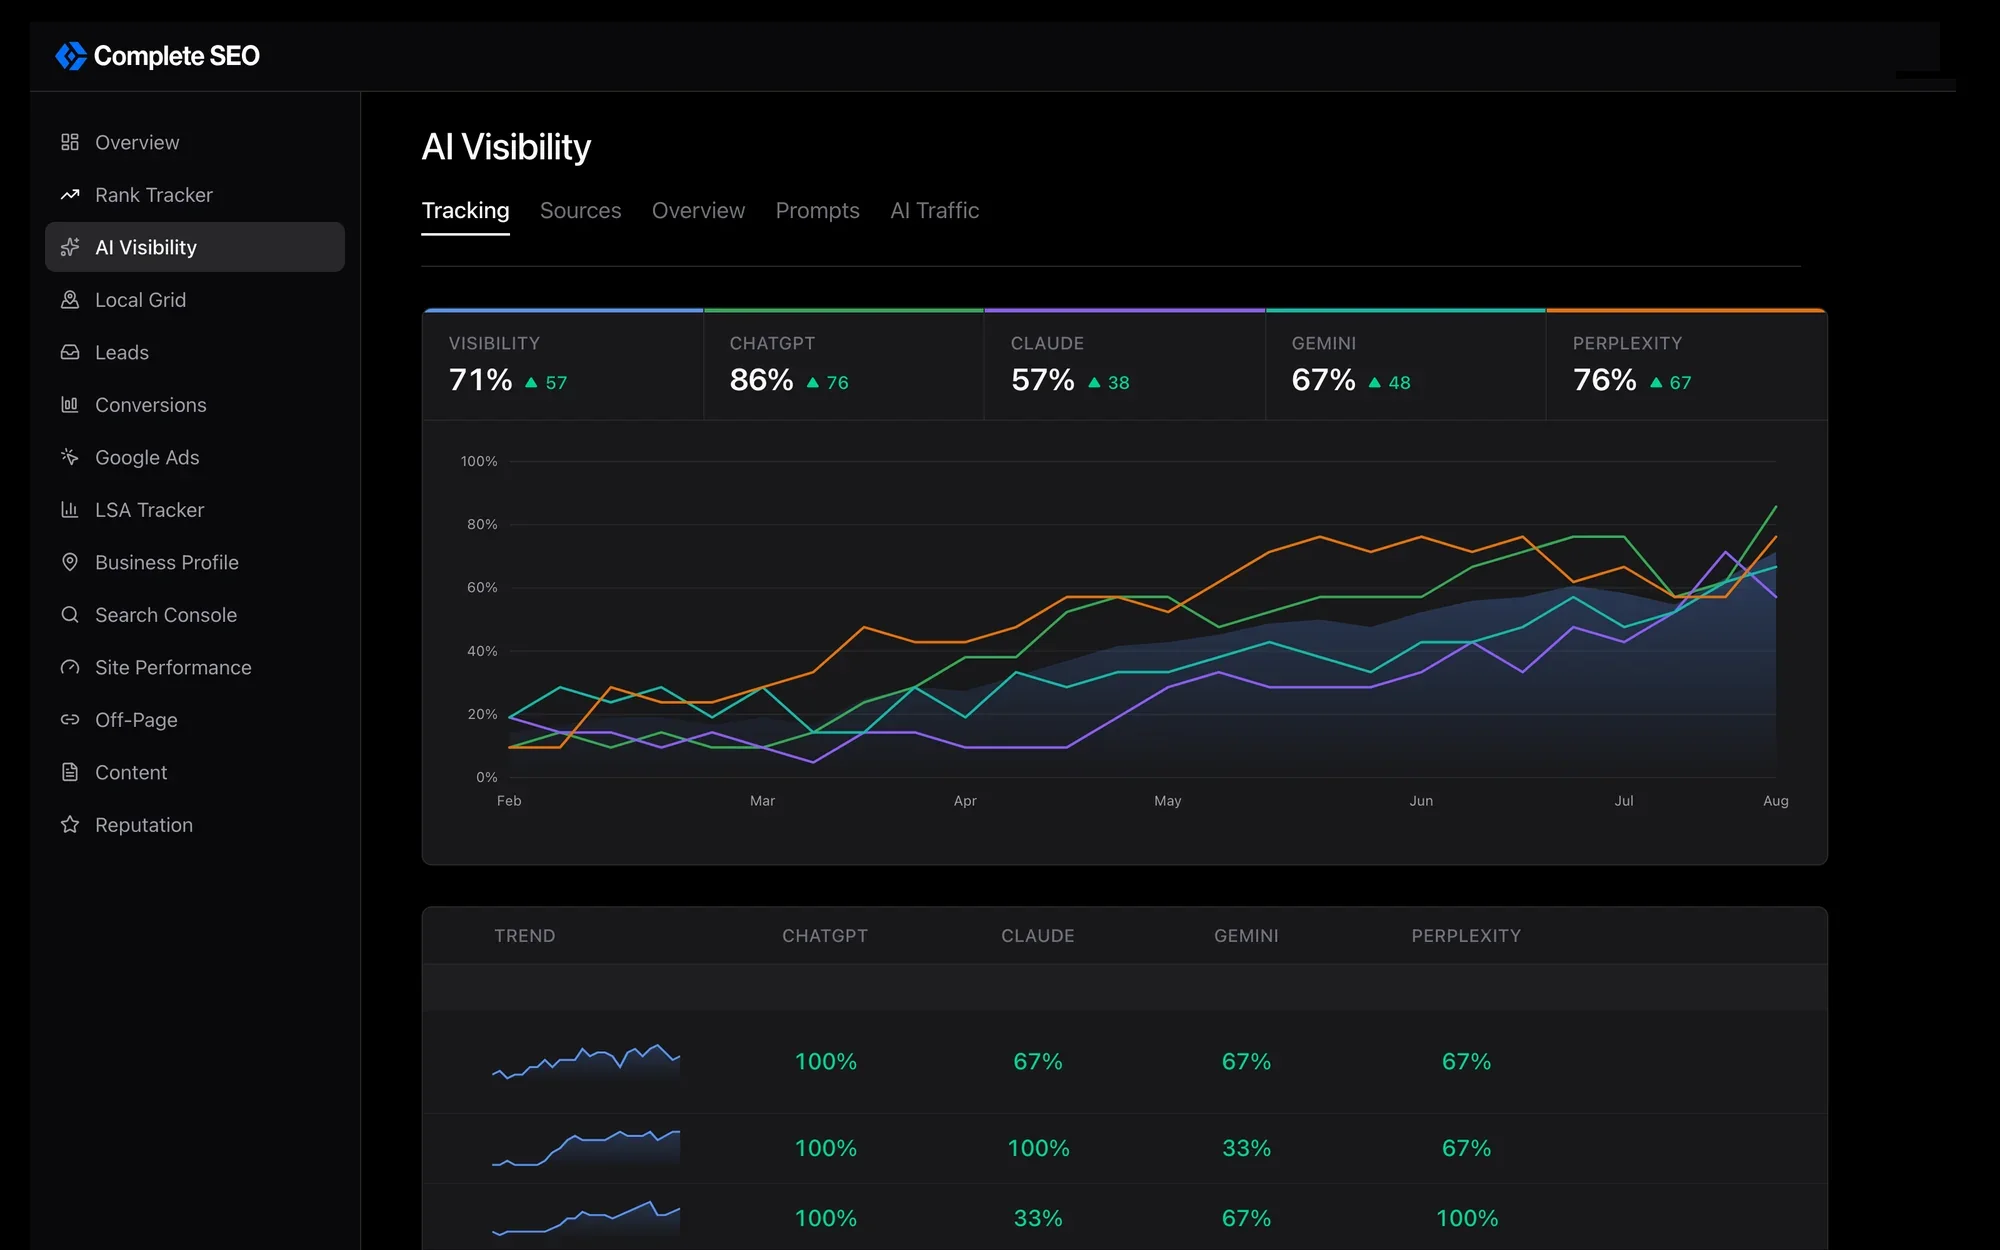This screenshot has width=2000, height=1250.
Task: Click the Content document icon
Action: pyautogui.click(x=70, y=772)
